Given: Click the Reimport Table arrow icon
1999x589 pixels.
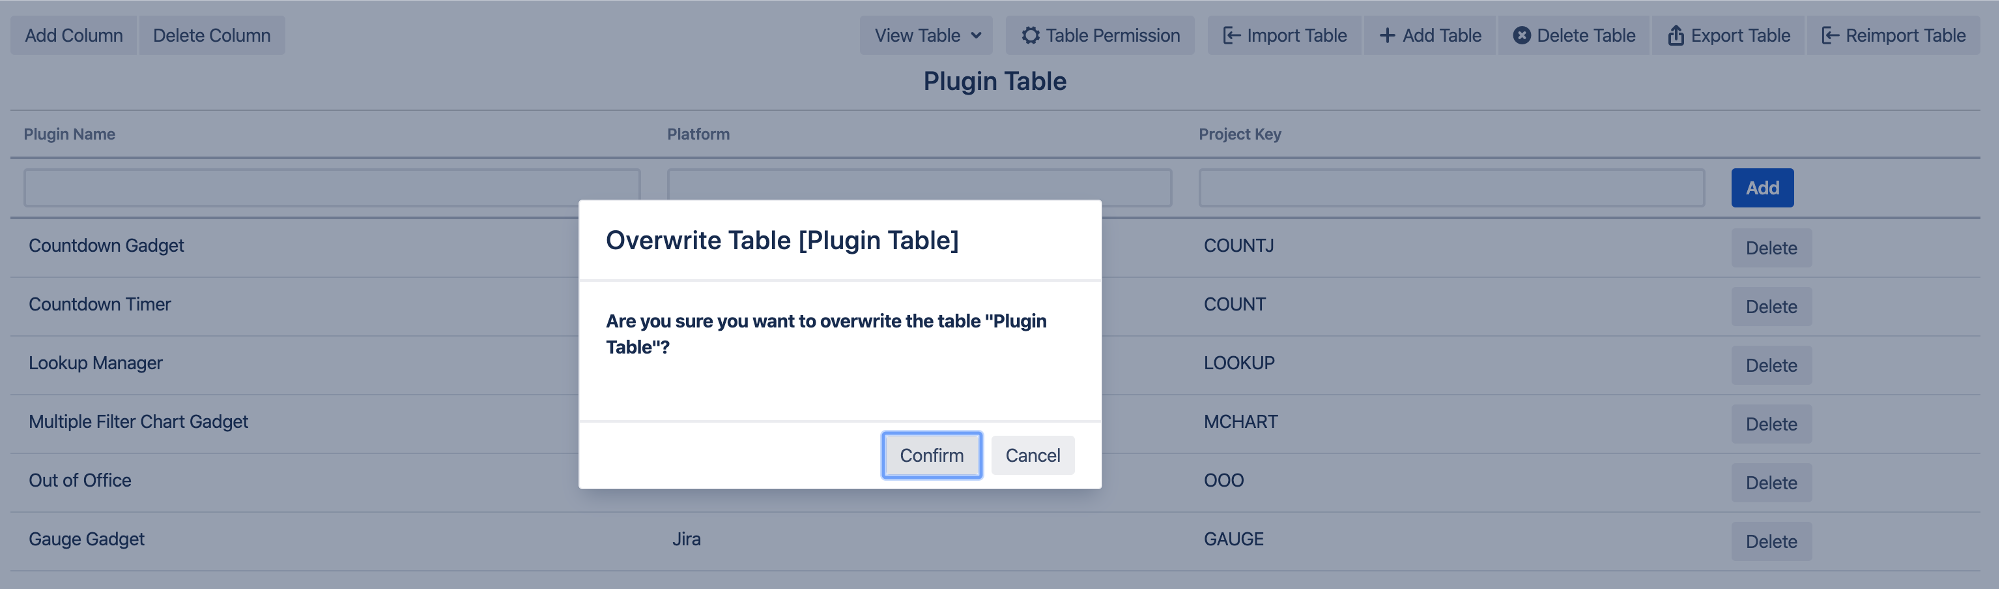Looking at the screenshot, I should coord(1830,36).
